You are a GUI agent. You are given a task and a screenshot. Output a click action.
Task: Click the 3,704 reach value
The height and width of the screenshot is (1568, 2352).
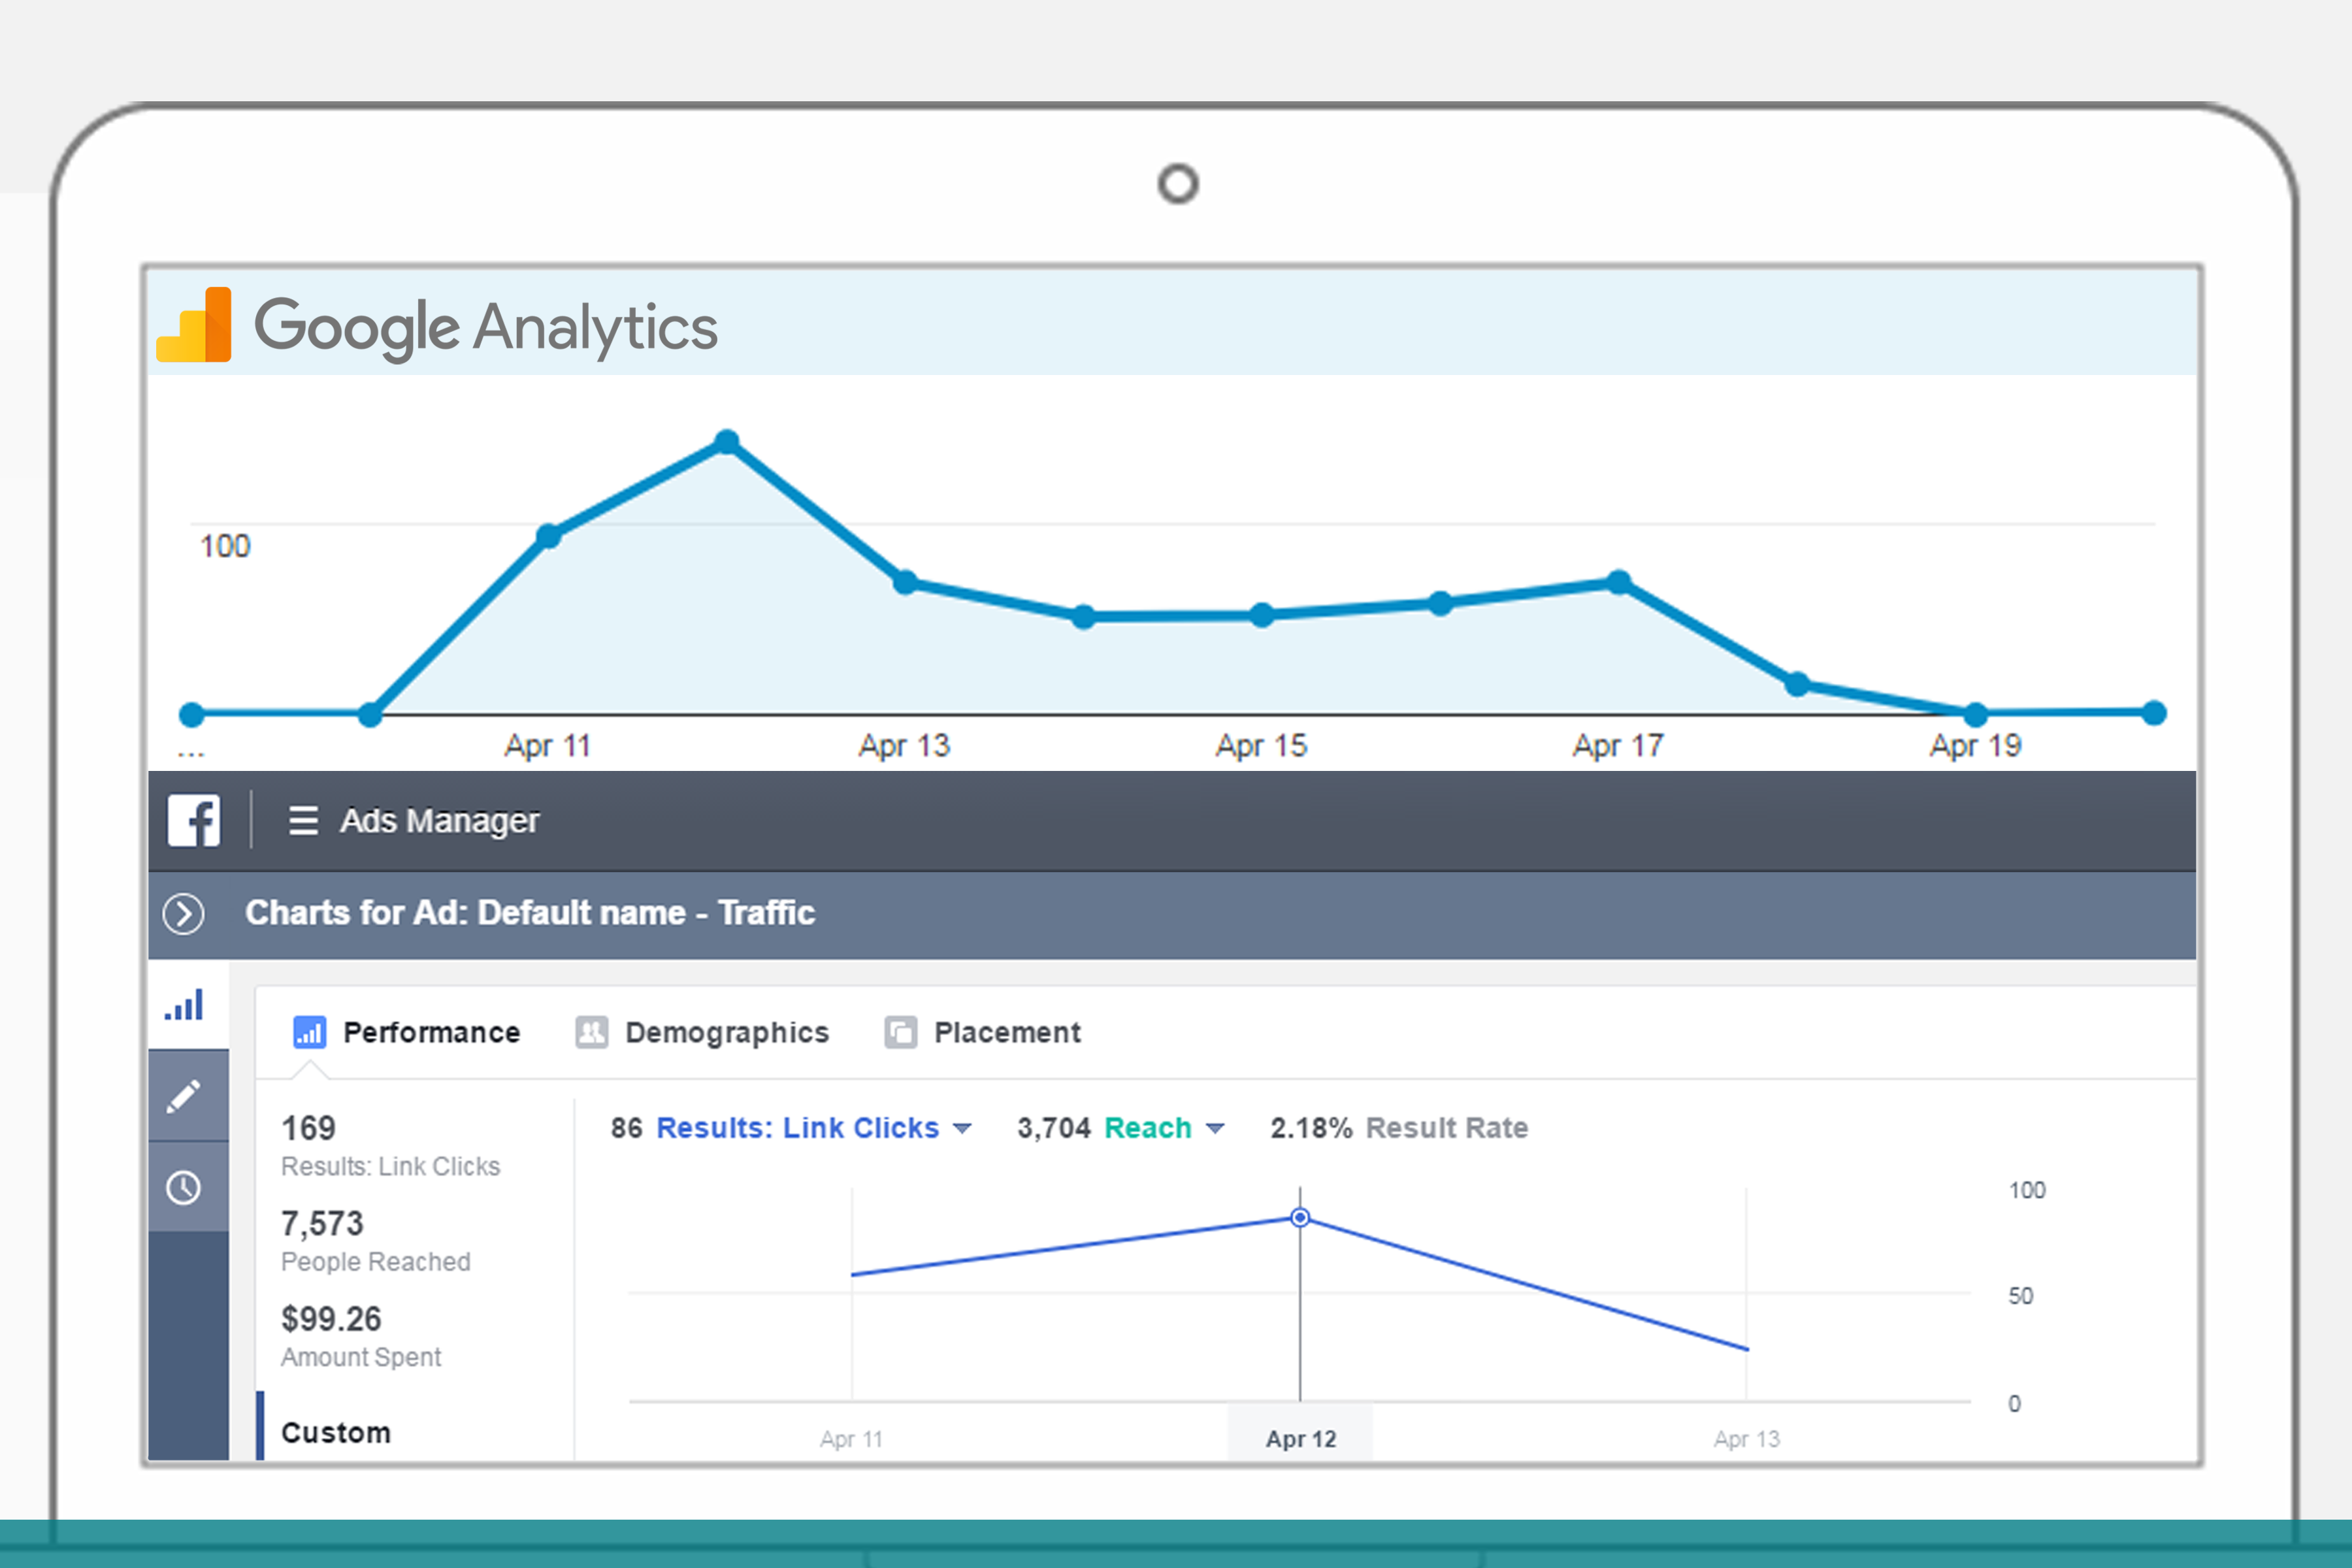pyautogui.click(x=1053, y=1128)
